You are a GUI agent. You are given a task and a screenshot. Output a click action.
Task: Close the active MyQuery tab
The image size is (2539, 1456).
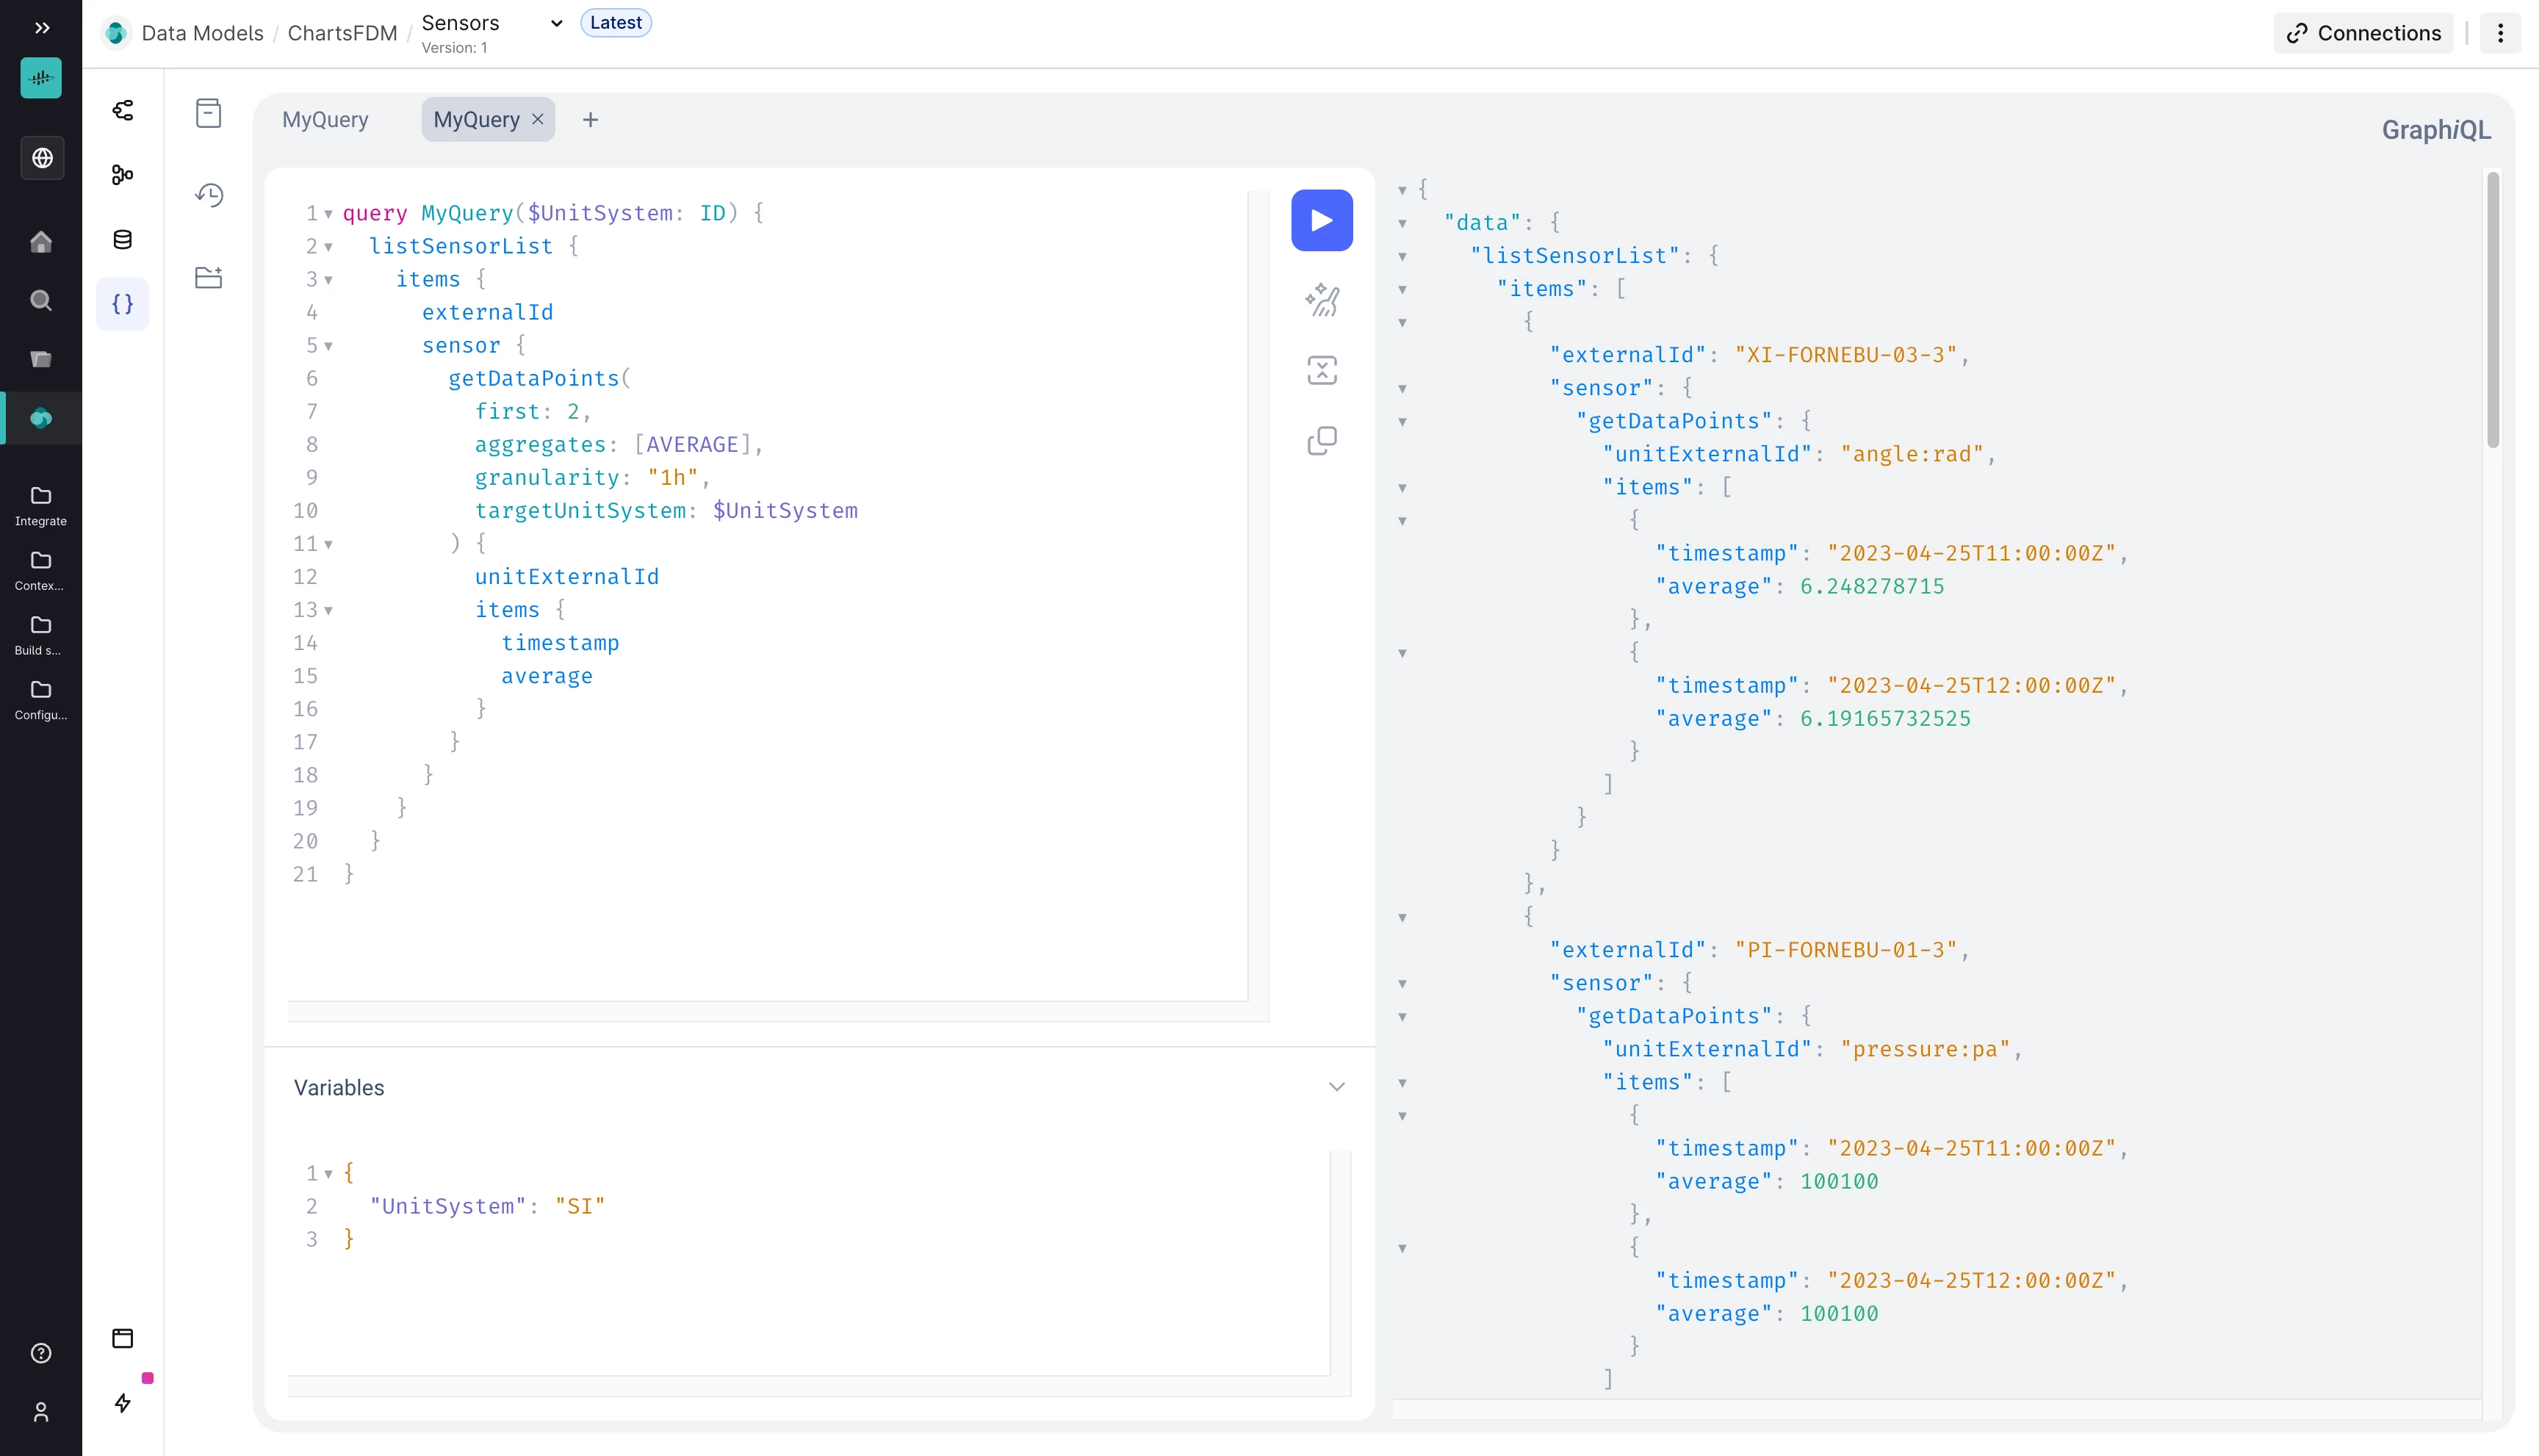click(538, 120)
